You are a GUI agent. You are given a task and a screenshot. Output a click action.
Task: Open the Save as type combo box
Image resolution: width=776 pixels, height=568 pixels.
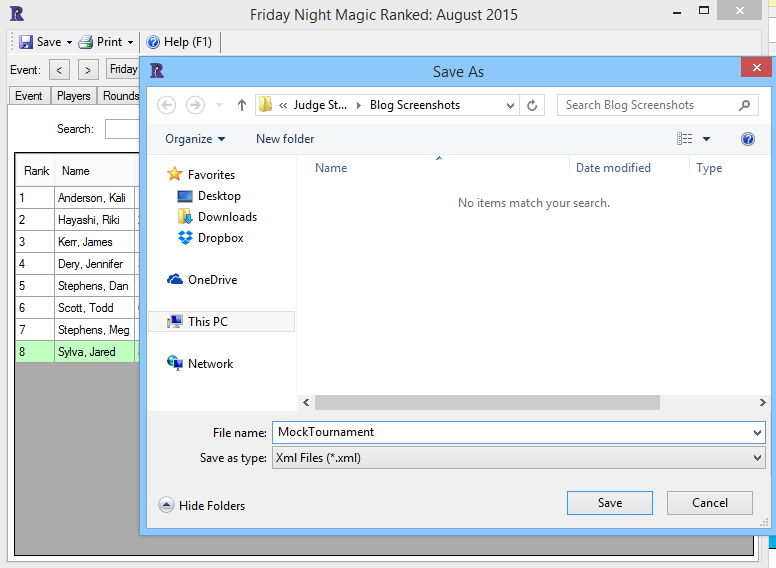point(519,458)
